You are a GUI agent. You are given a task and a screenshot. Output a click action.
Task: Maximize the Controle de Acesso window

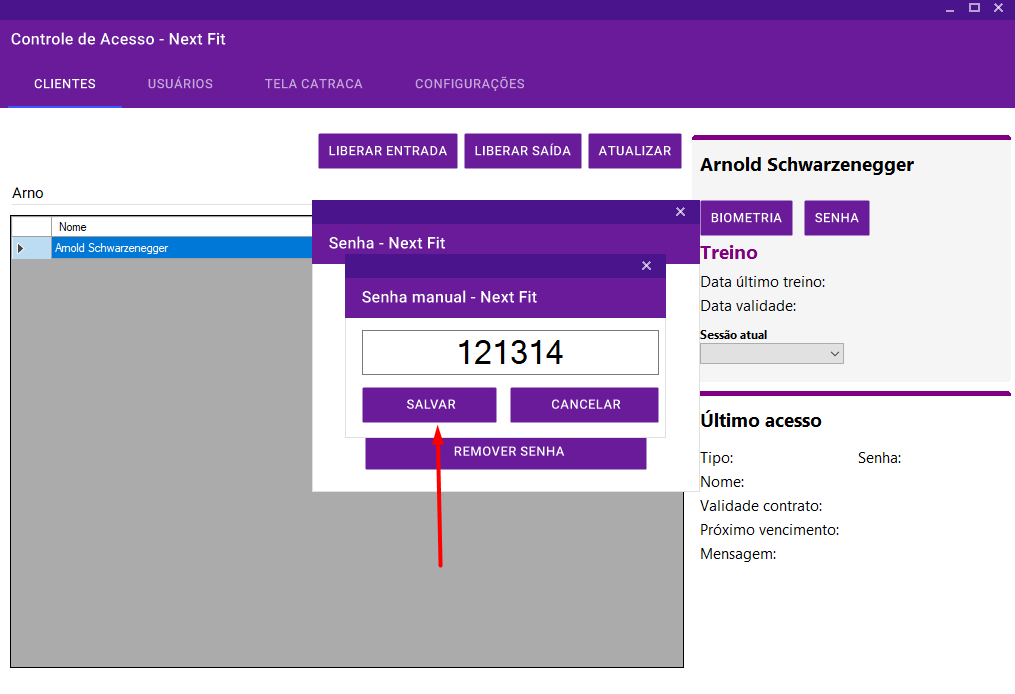tap(974, 8)
